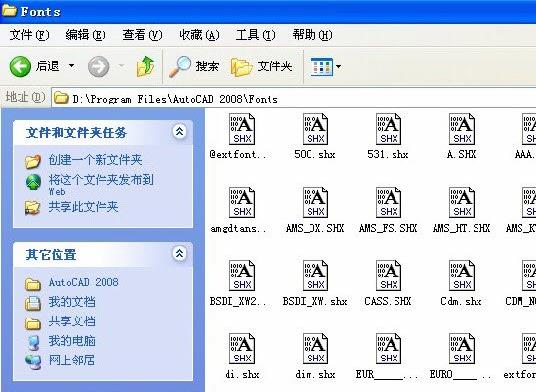Open the Forward button history dropdown
Screen dimensions: 536x392
pyautogui.click(x=122, y=65)
